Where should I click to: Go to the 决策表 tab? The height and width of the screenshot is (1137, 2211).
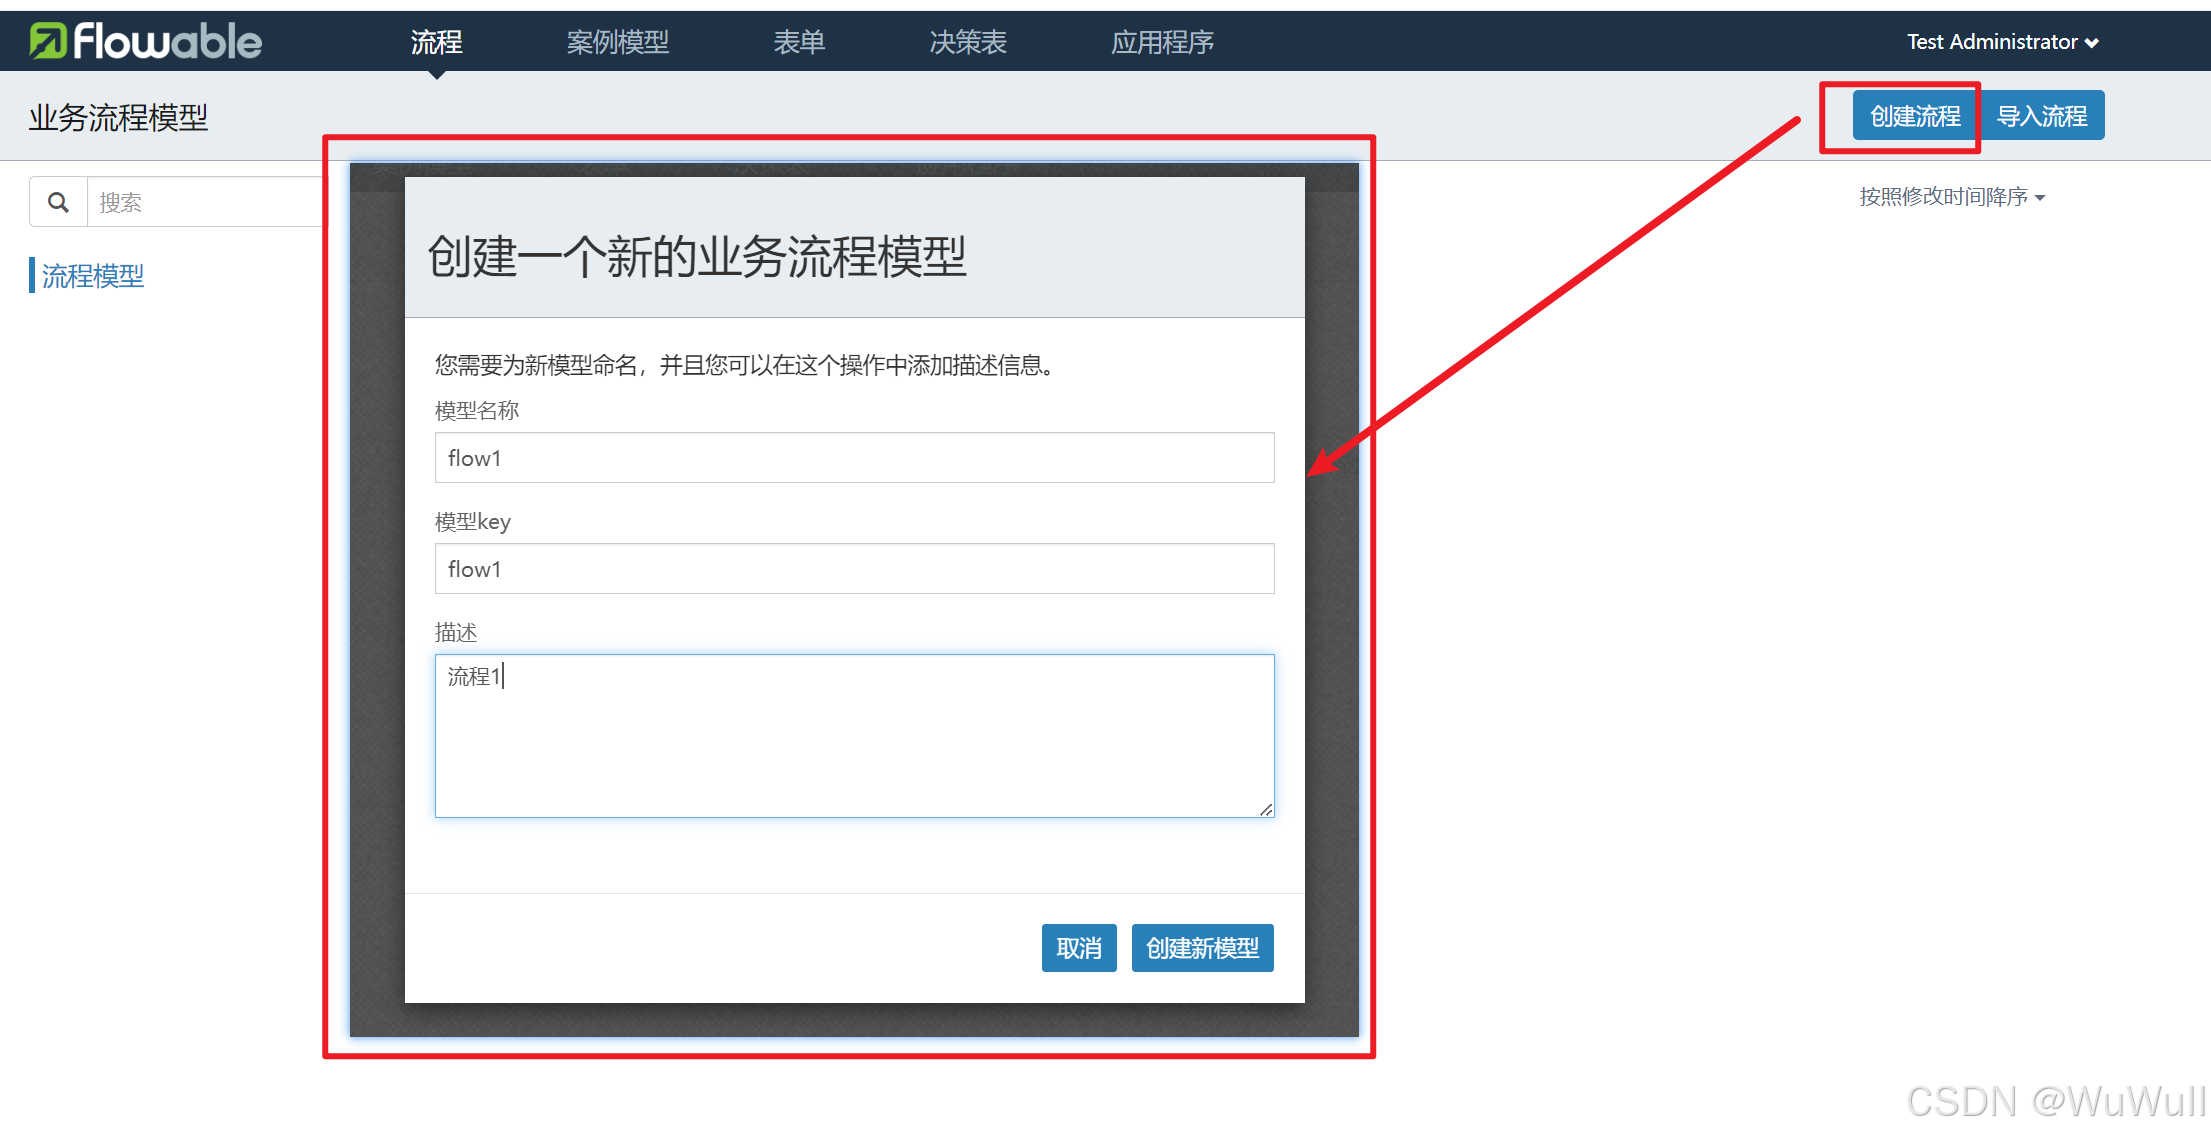pos(967,42)
